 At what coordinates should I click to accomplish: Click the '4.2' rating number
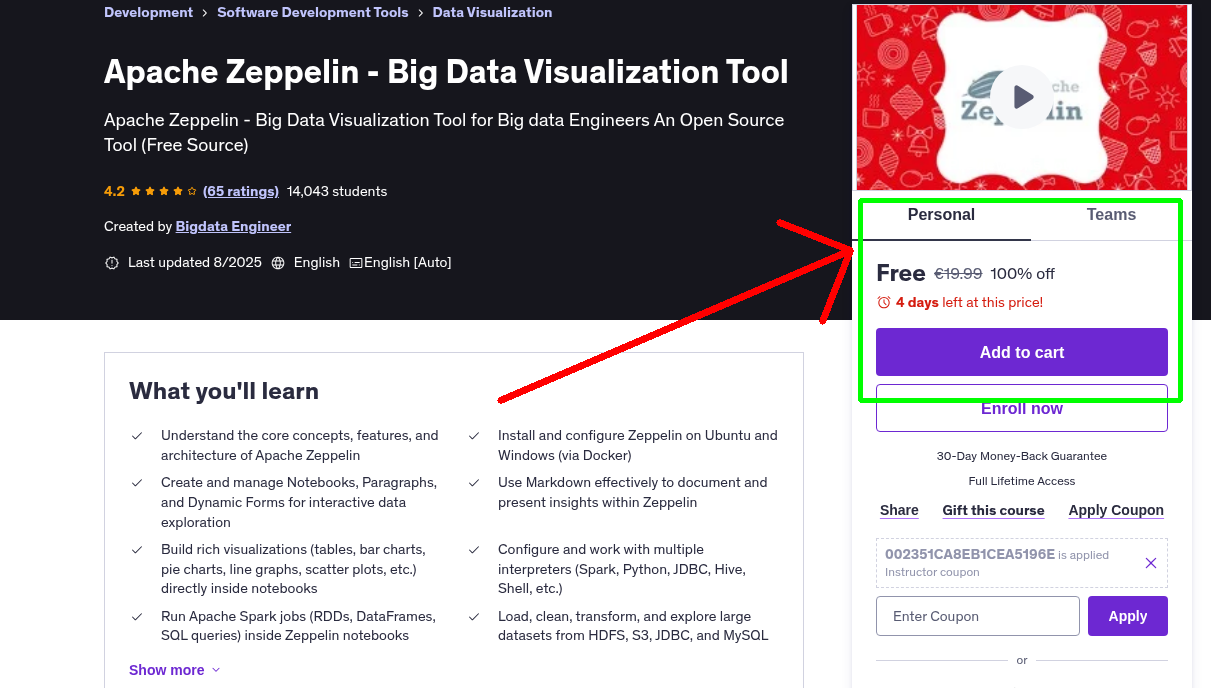pyautogui.click(x=114, y=191)
